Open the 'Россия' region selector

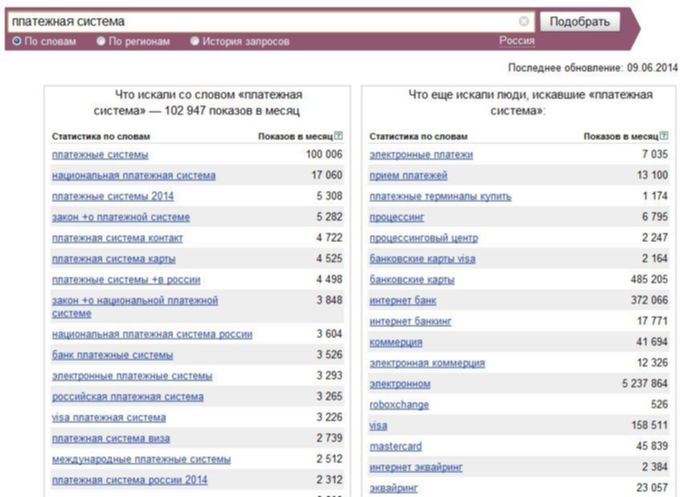tap(517, 41)
